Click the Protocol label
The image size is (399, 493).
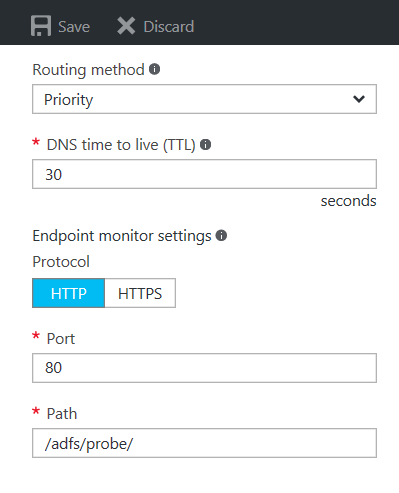[61, 262]
